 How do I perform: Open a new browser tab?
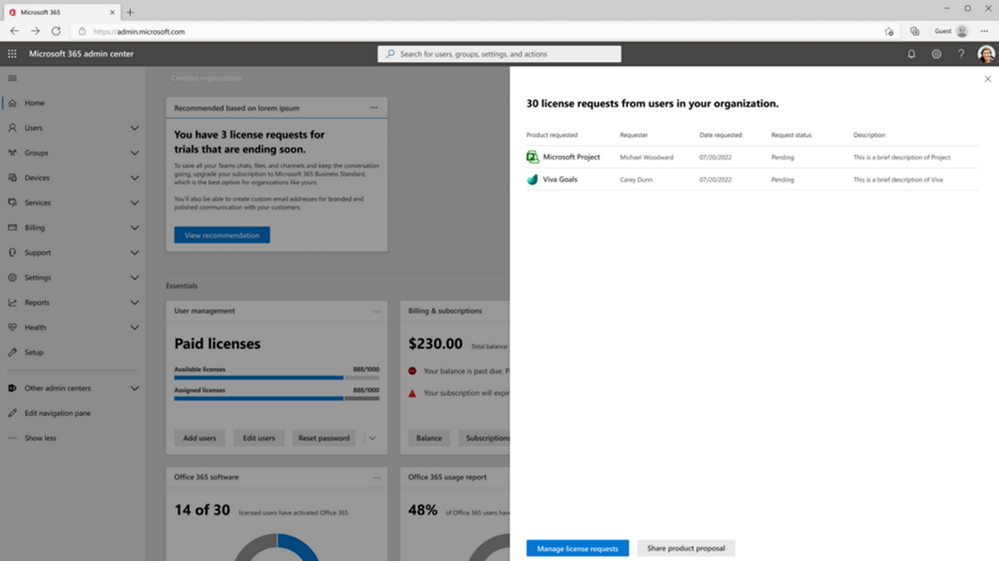tap(130, 12)
